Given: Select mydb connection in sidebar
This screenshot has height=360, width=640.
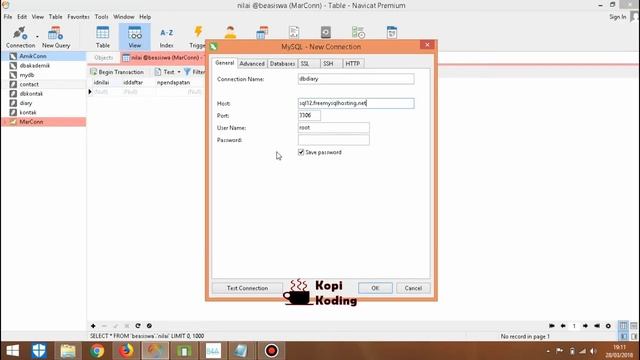Looking at the screenshot, I should pyautogui.click(x=44, y=75).
